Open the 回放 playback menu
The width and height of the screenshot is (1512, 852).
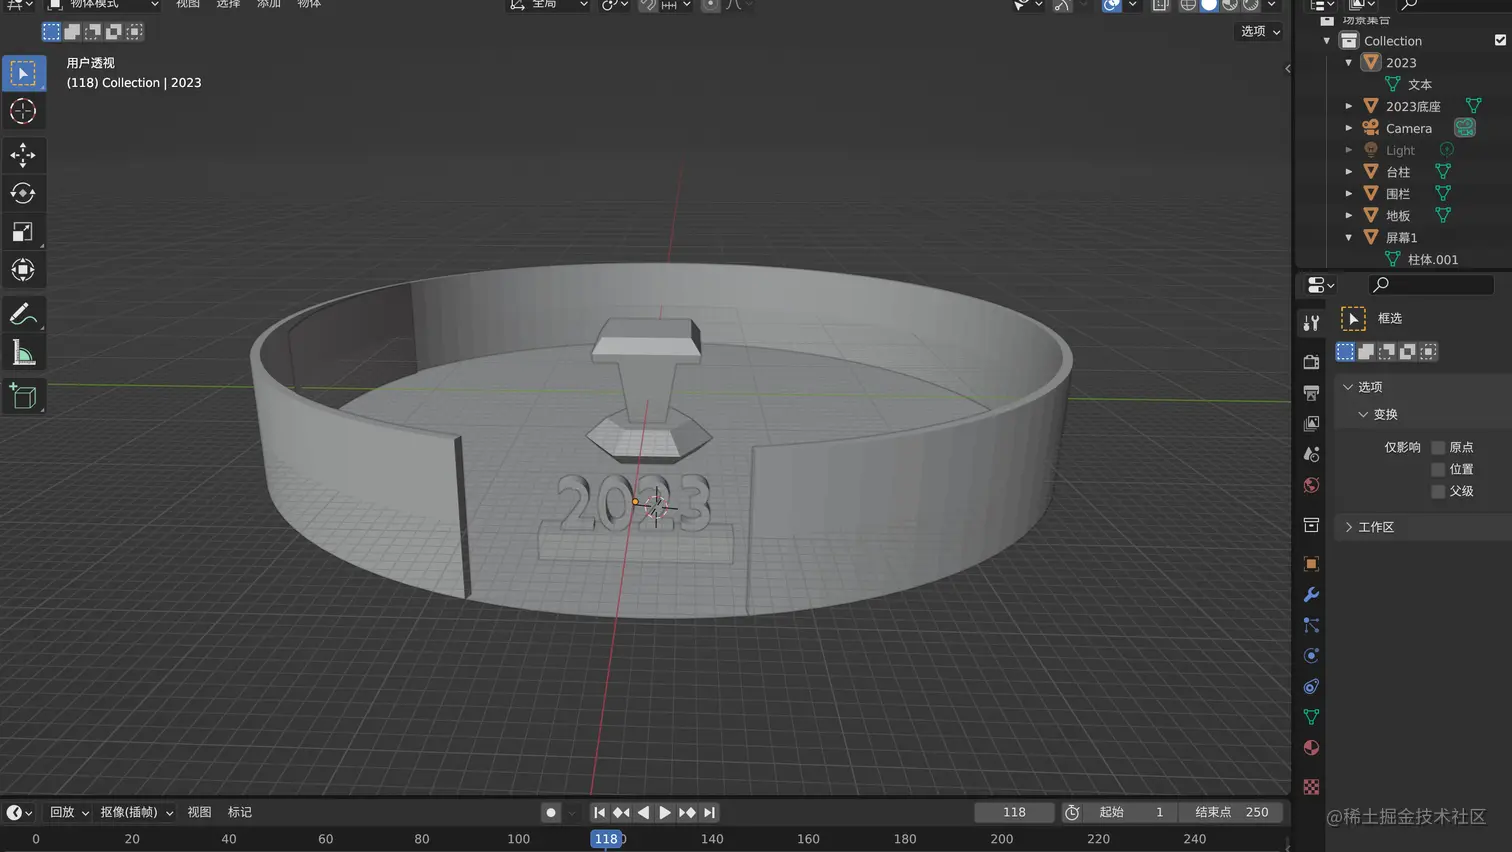pyautogui.click(x=69, y=813)
